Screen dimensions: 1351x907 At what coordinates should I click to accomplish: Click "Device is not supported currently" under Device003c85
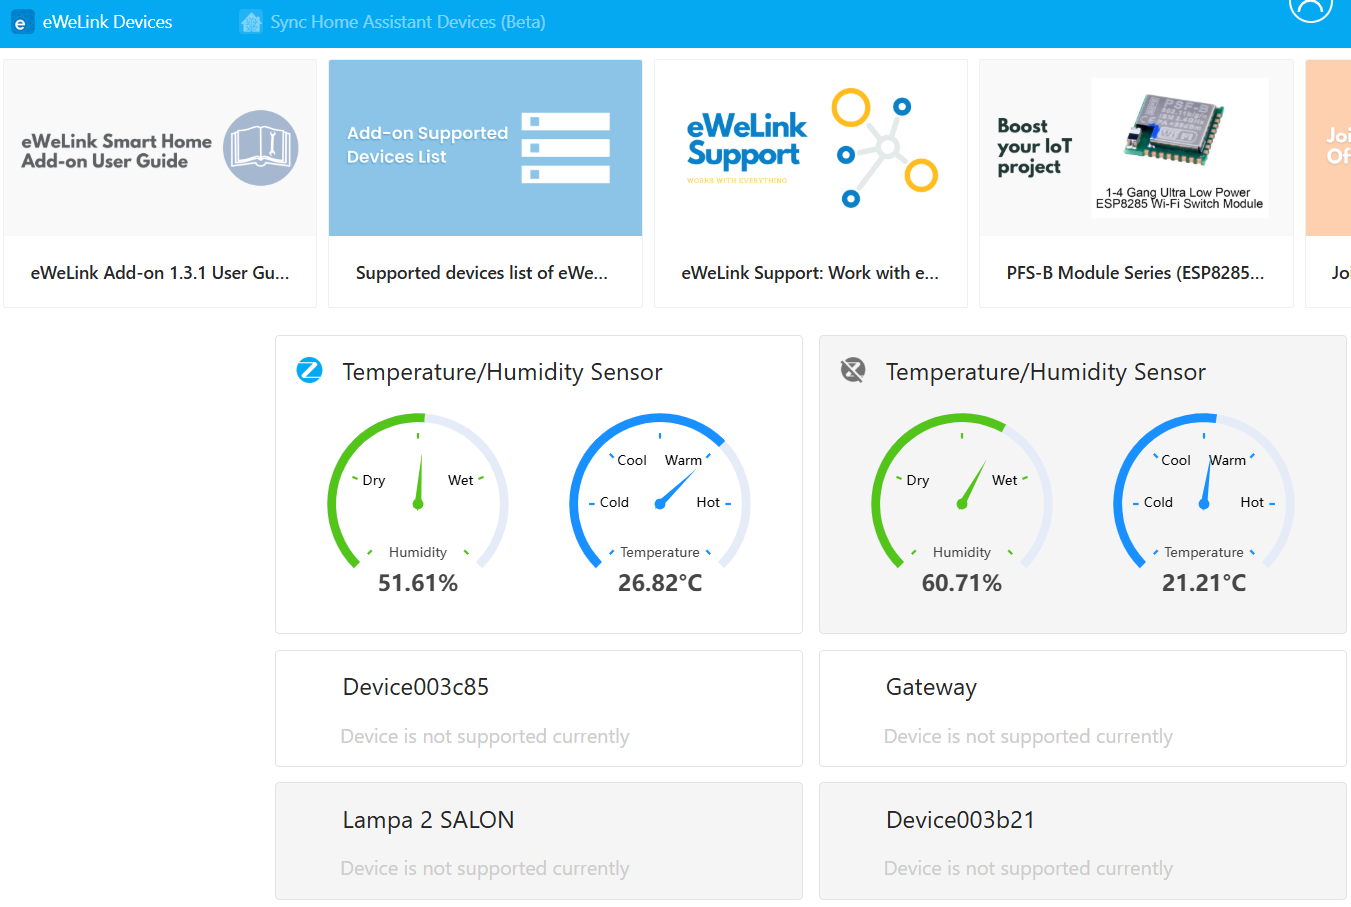[485, 737]
